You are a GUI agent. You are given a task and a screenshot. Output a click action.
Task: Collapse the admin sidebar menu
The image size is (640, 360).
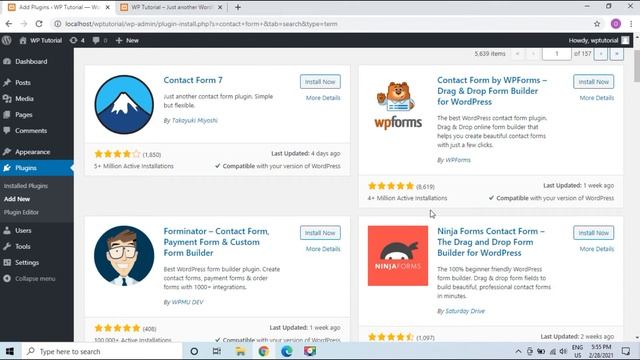pos(35,279)
